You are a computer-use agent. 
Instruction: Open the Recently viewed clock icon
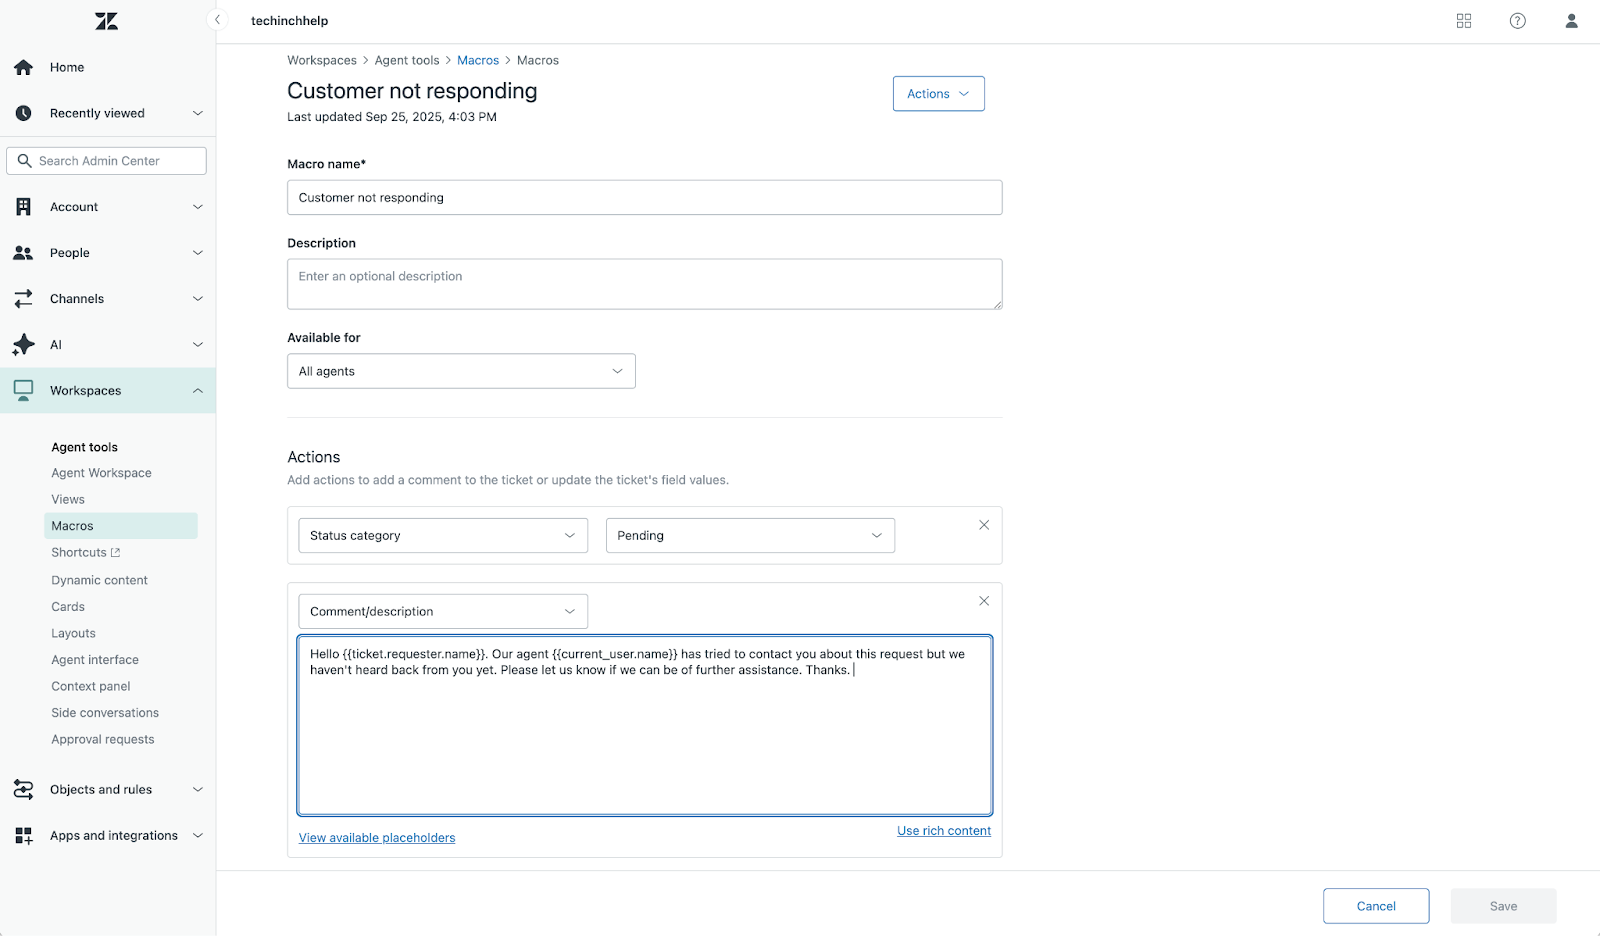pos(24,113)
